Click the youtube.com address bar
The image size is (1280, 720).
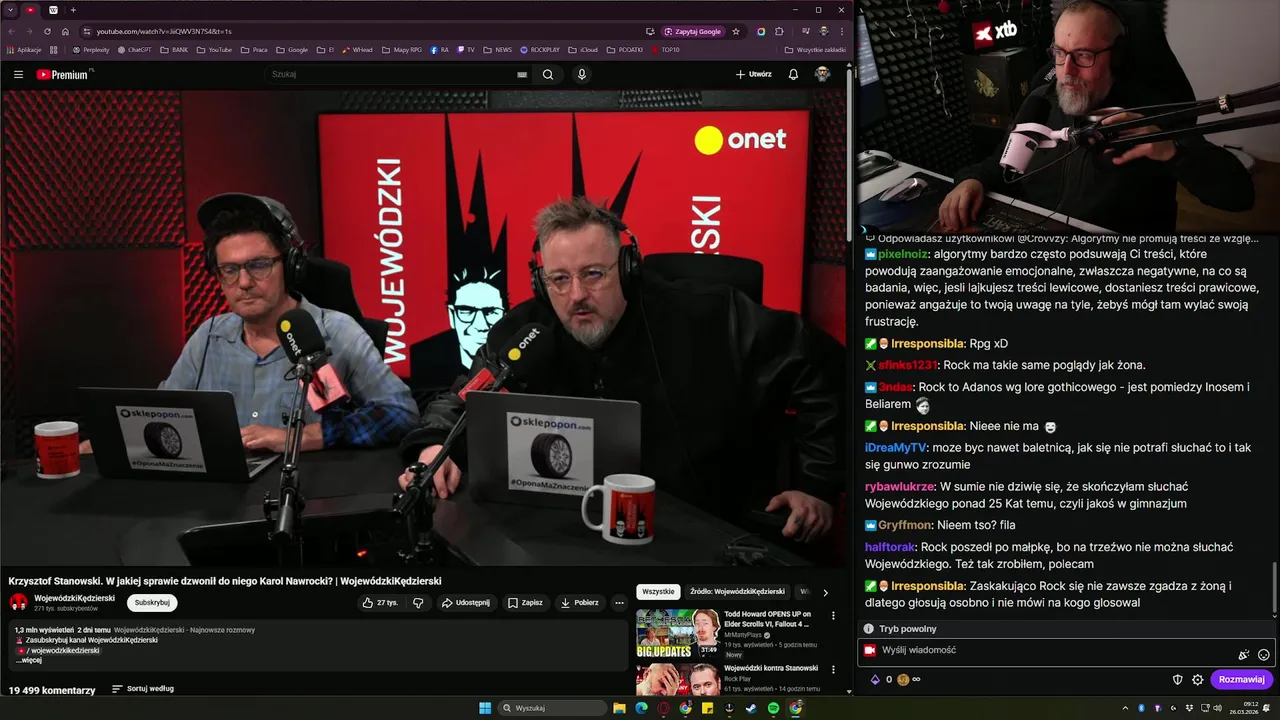[x=360, y=31]
